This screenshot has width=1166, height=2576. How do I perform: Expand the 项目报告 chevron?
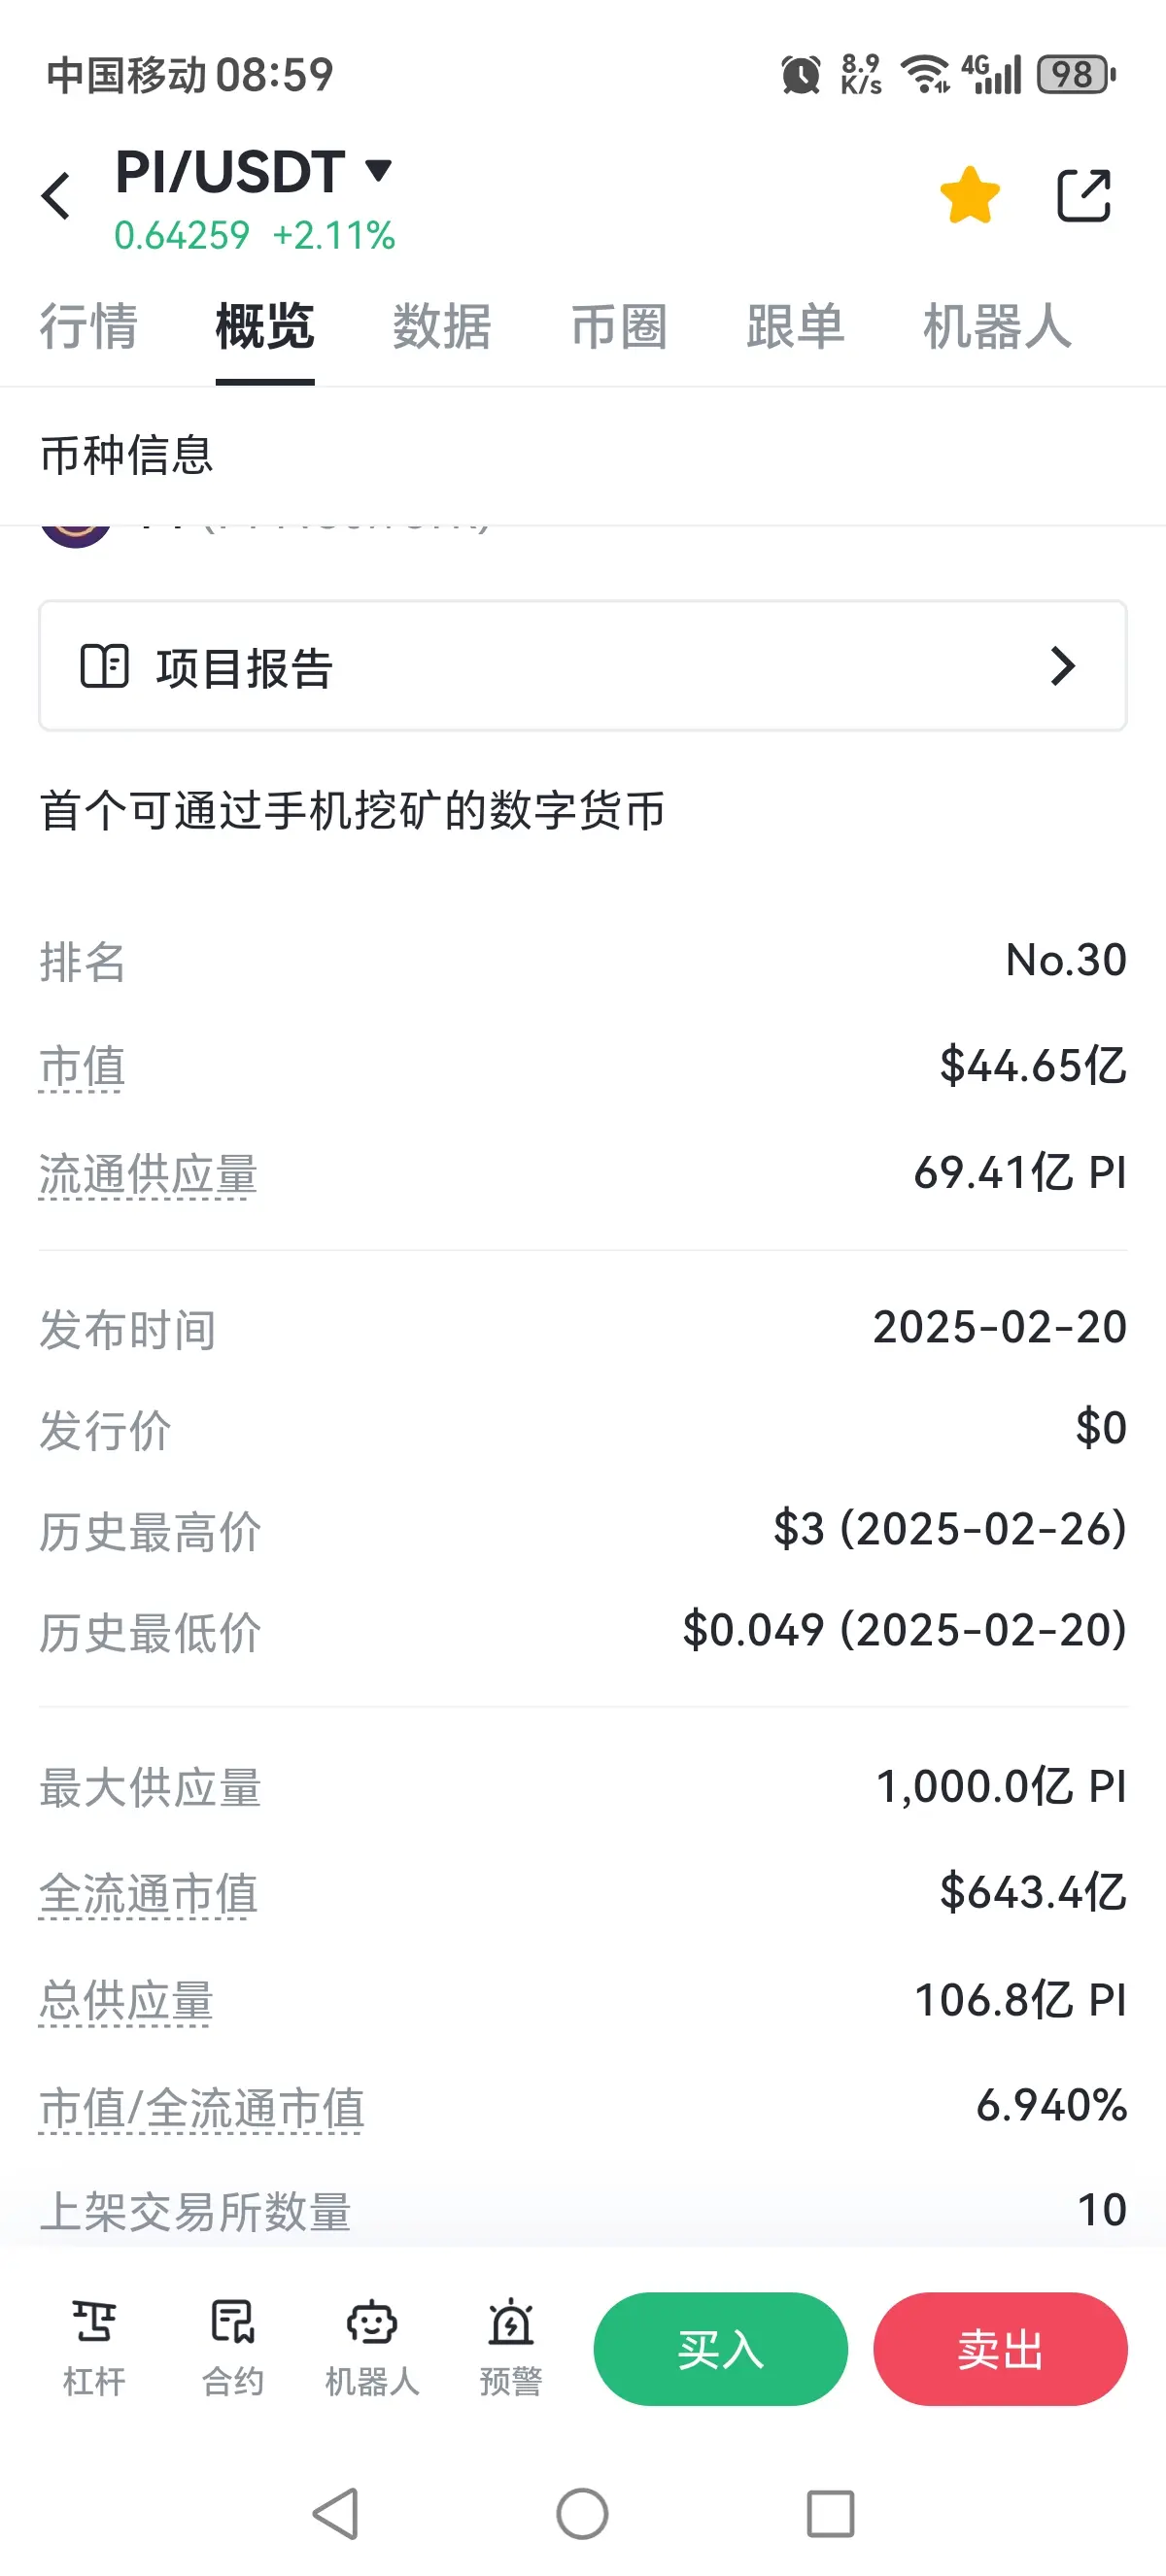[x=1063, y=666]
